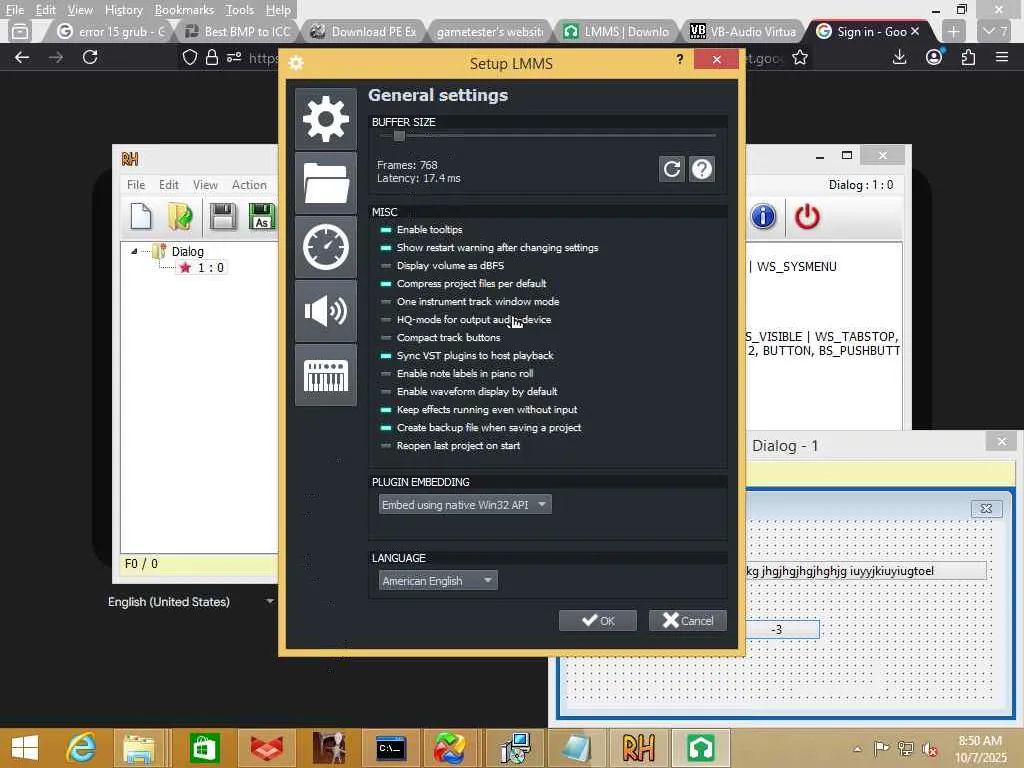
Task: Click the Save As icon in RH window
Action: [x=262, y=217]
